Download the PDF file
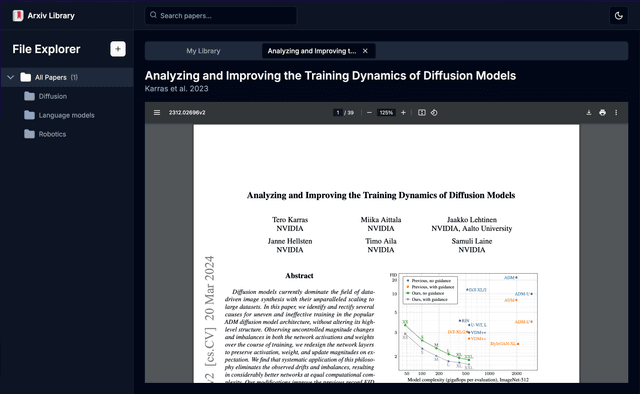The image size is (640, 394). click(589, 113)
